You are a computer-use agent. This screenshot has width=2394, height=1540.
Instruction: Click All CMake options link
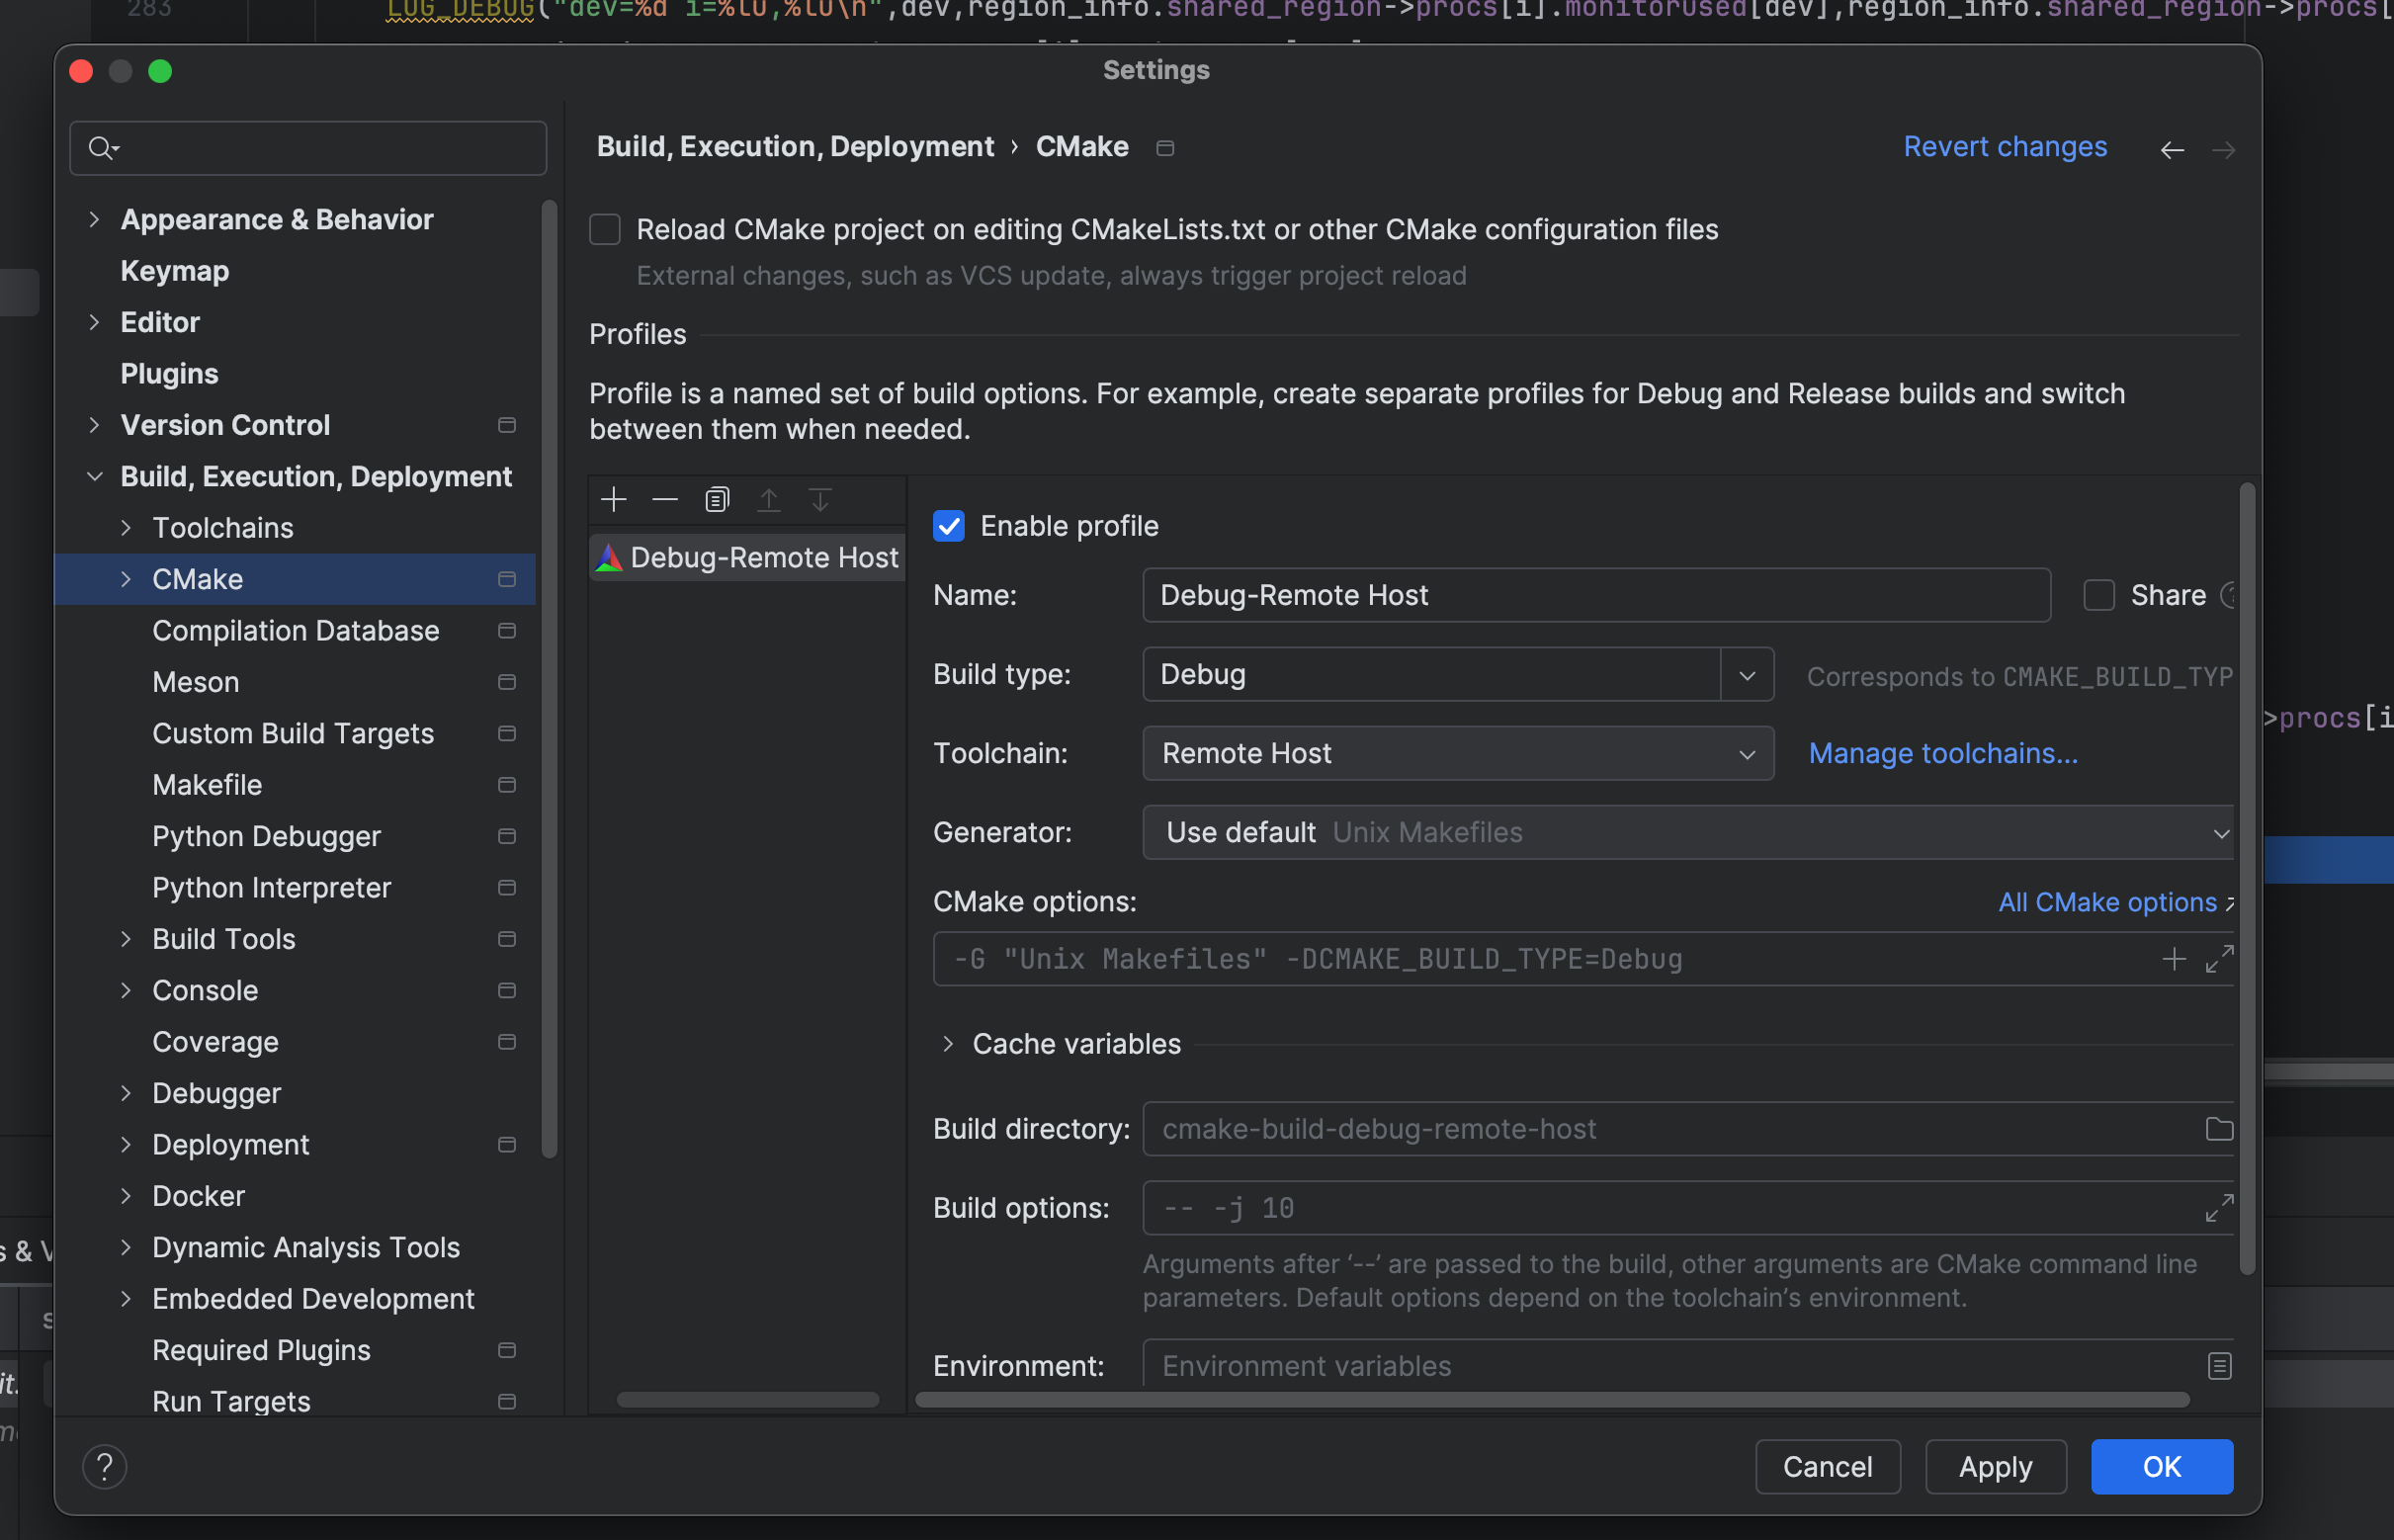[x=2107, y=899]
